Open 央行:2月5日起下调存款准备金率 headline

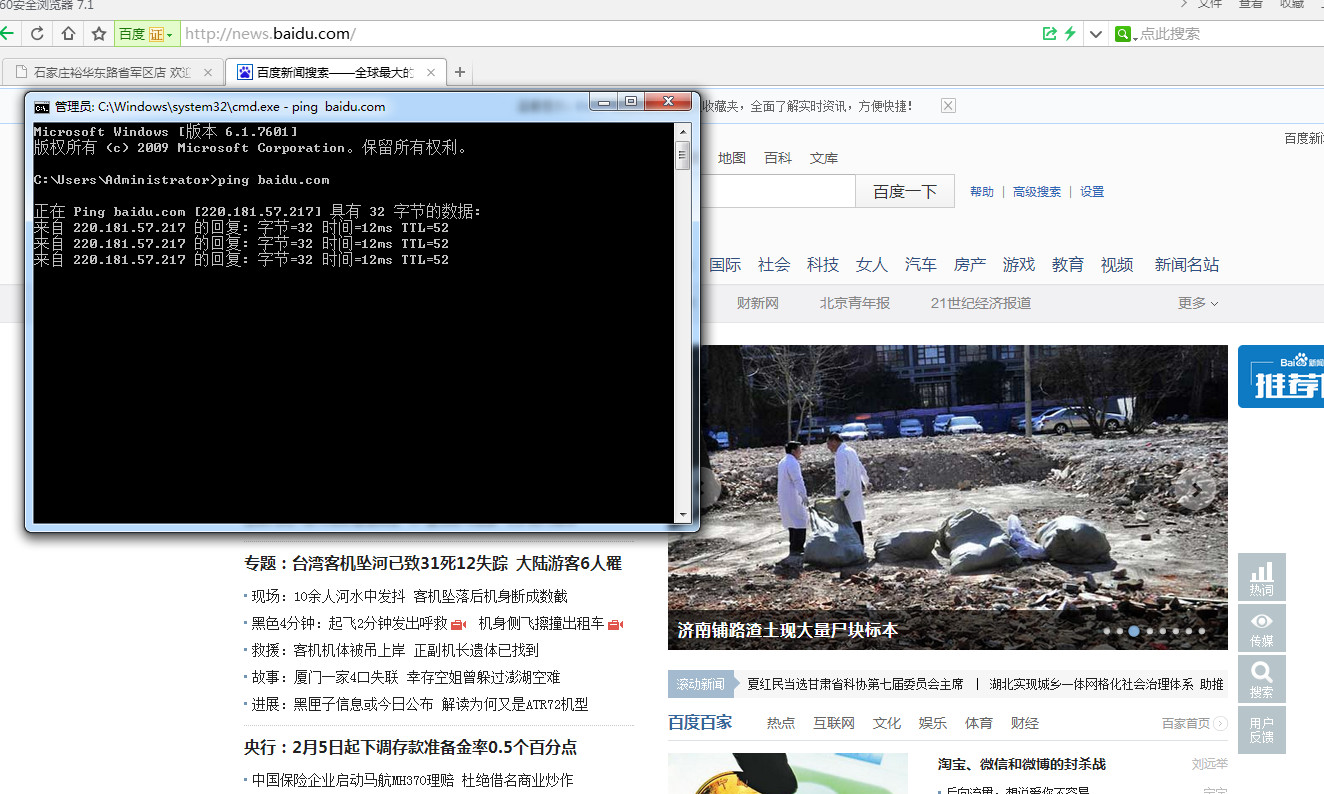point(410,748)
